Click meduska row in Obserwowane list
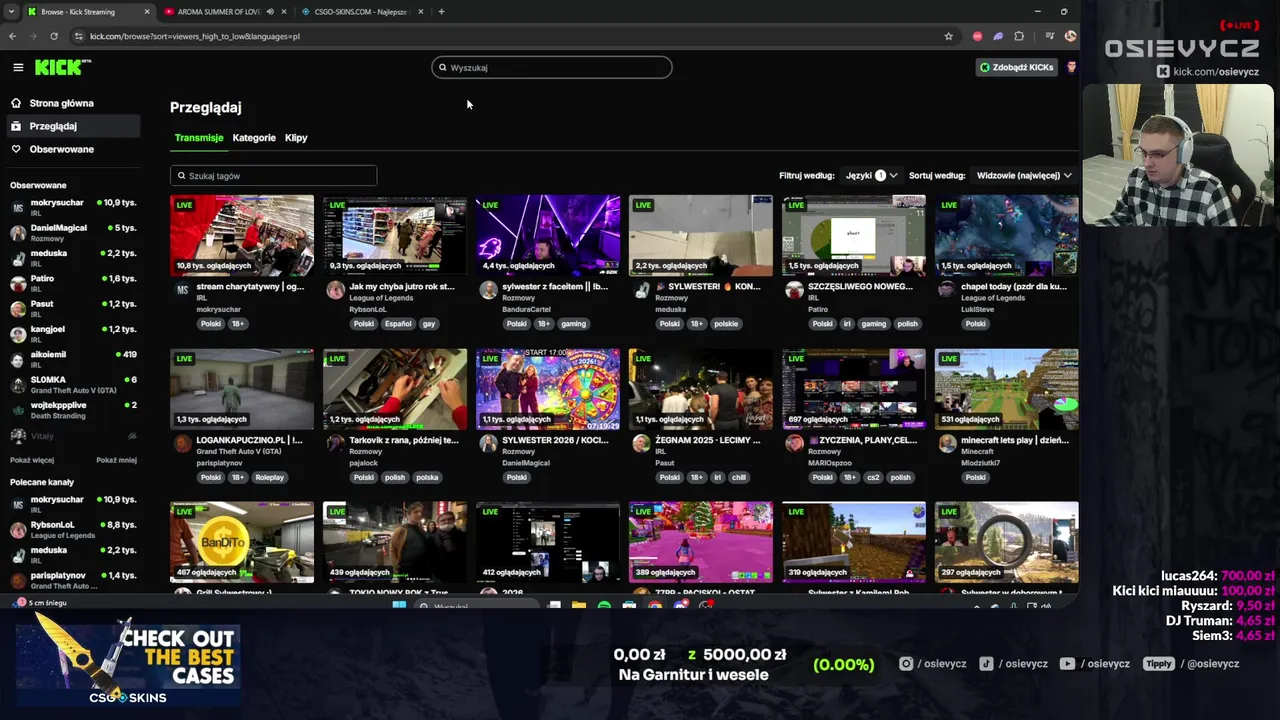1280x720 pixels. click(x=73, y=258)
